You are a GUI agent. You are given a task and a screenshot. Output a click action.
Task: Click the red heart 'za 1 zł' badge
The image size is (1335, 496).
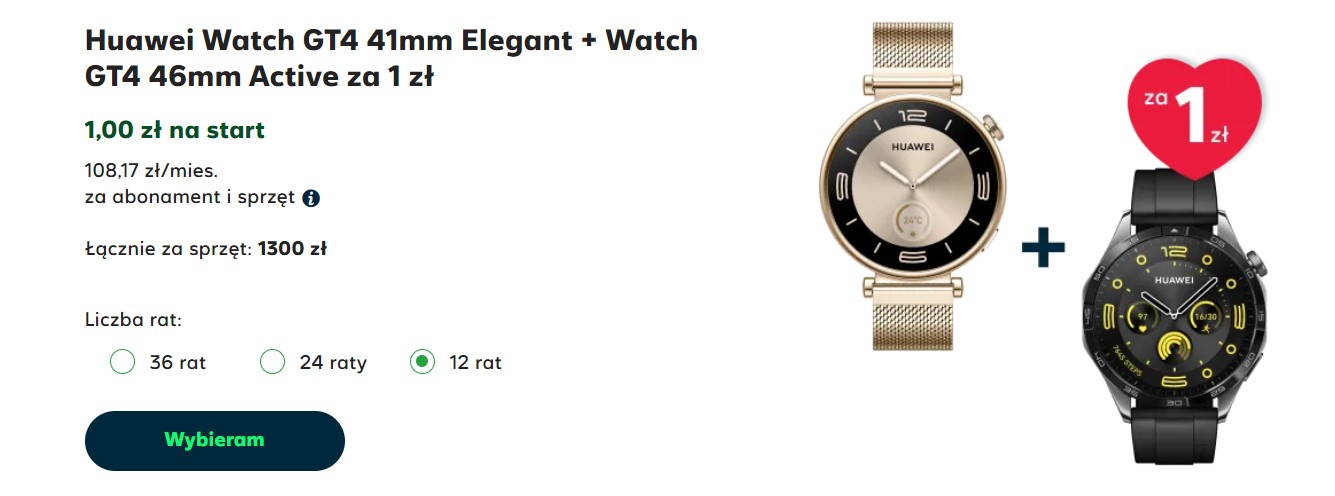tap(1194, 117)
